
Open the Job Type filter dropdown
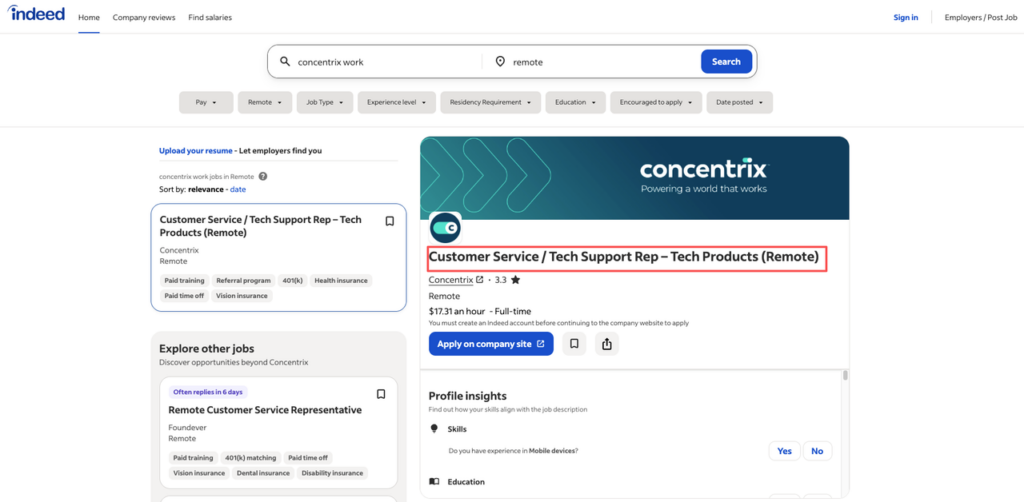coord(325,102)
